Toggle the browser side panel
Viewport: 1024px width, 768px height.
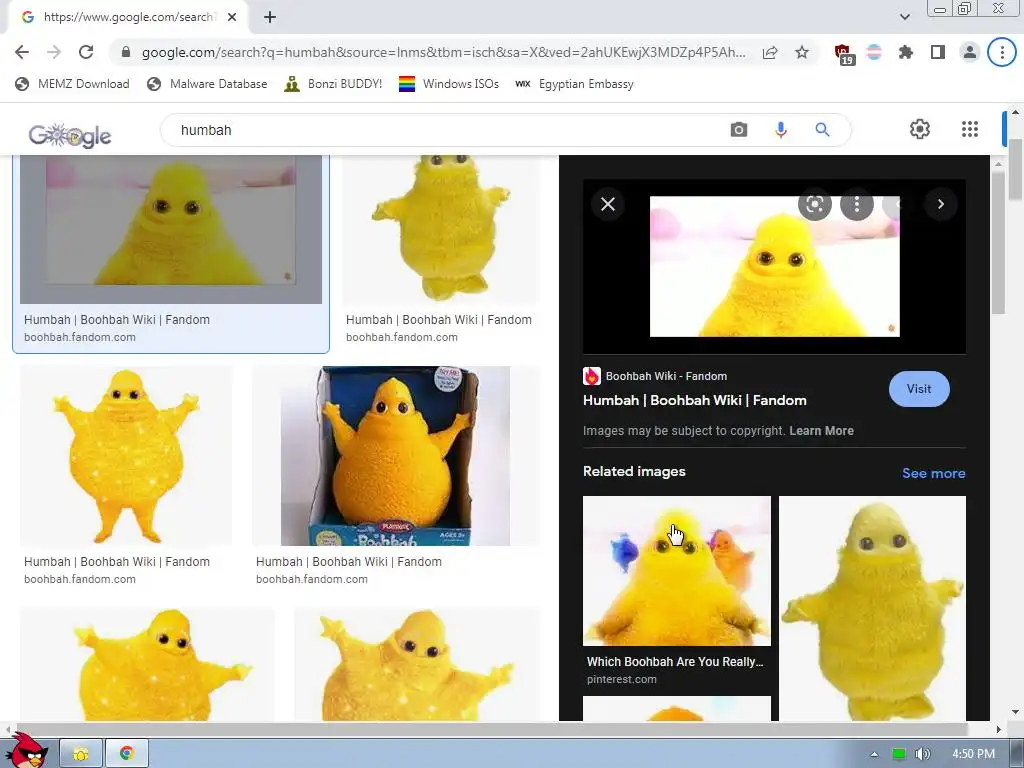pos(938,52)
